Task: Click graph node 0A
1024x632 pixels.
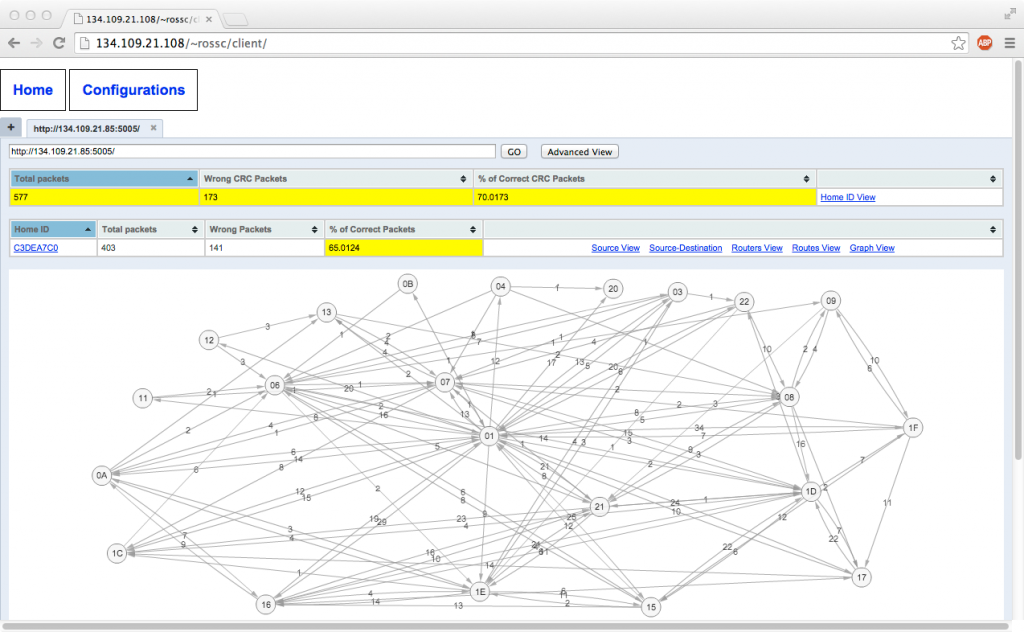Action: click(101, 475)
